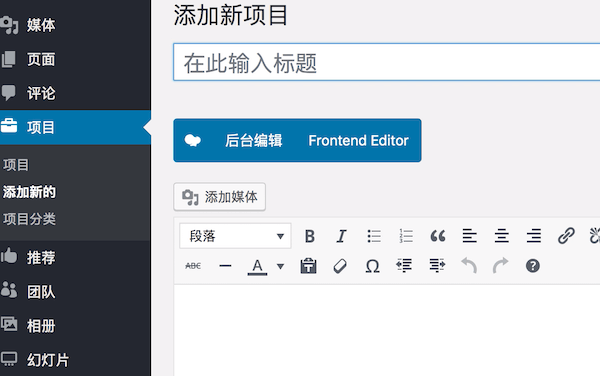This screenshot has height=376, width=600.
Task: Decrease the paragraph indent
Action: click(404, 265)
